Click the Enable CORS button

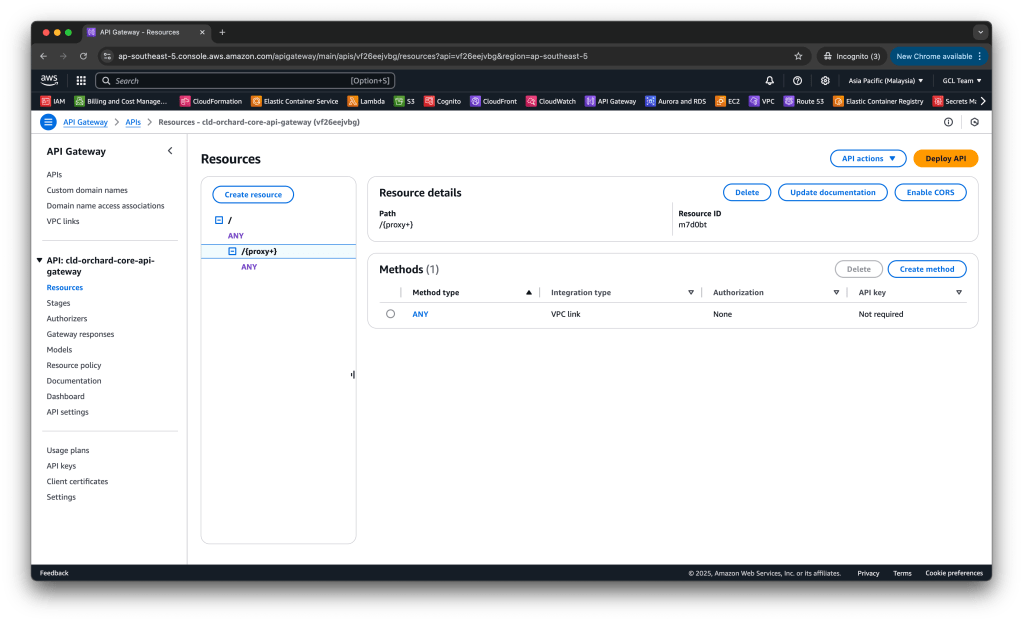tap(930, 192)
